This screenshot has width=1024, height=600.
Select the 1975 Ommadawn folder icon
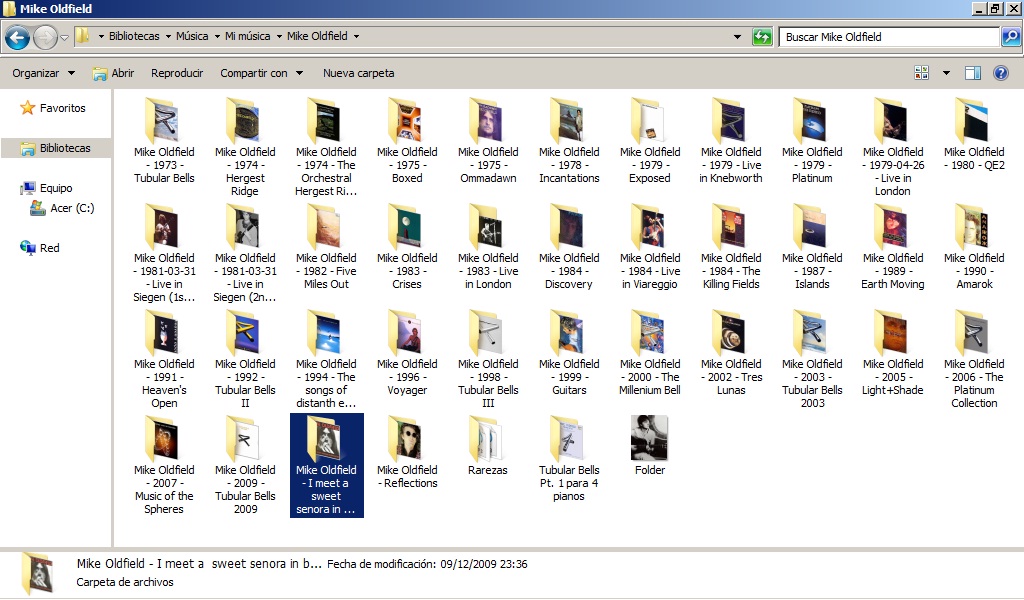(488, 120)
